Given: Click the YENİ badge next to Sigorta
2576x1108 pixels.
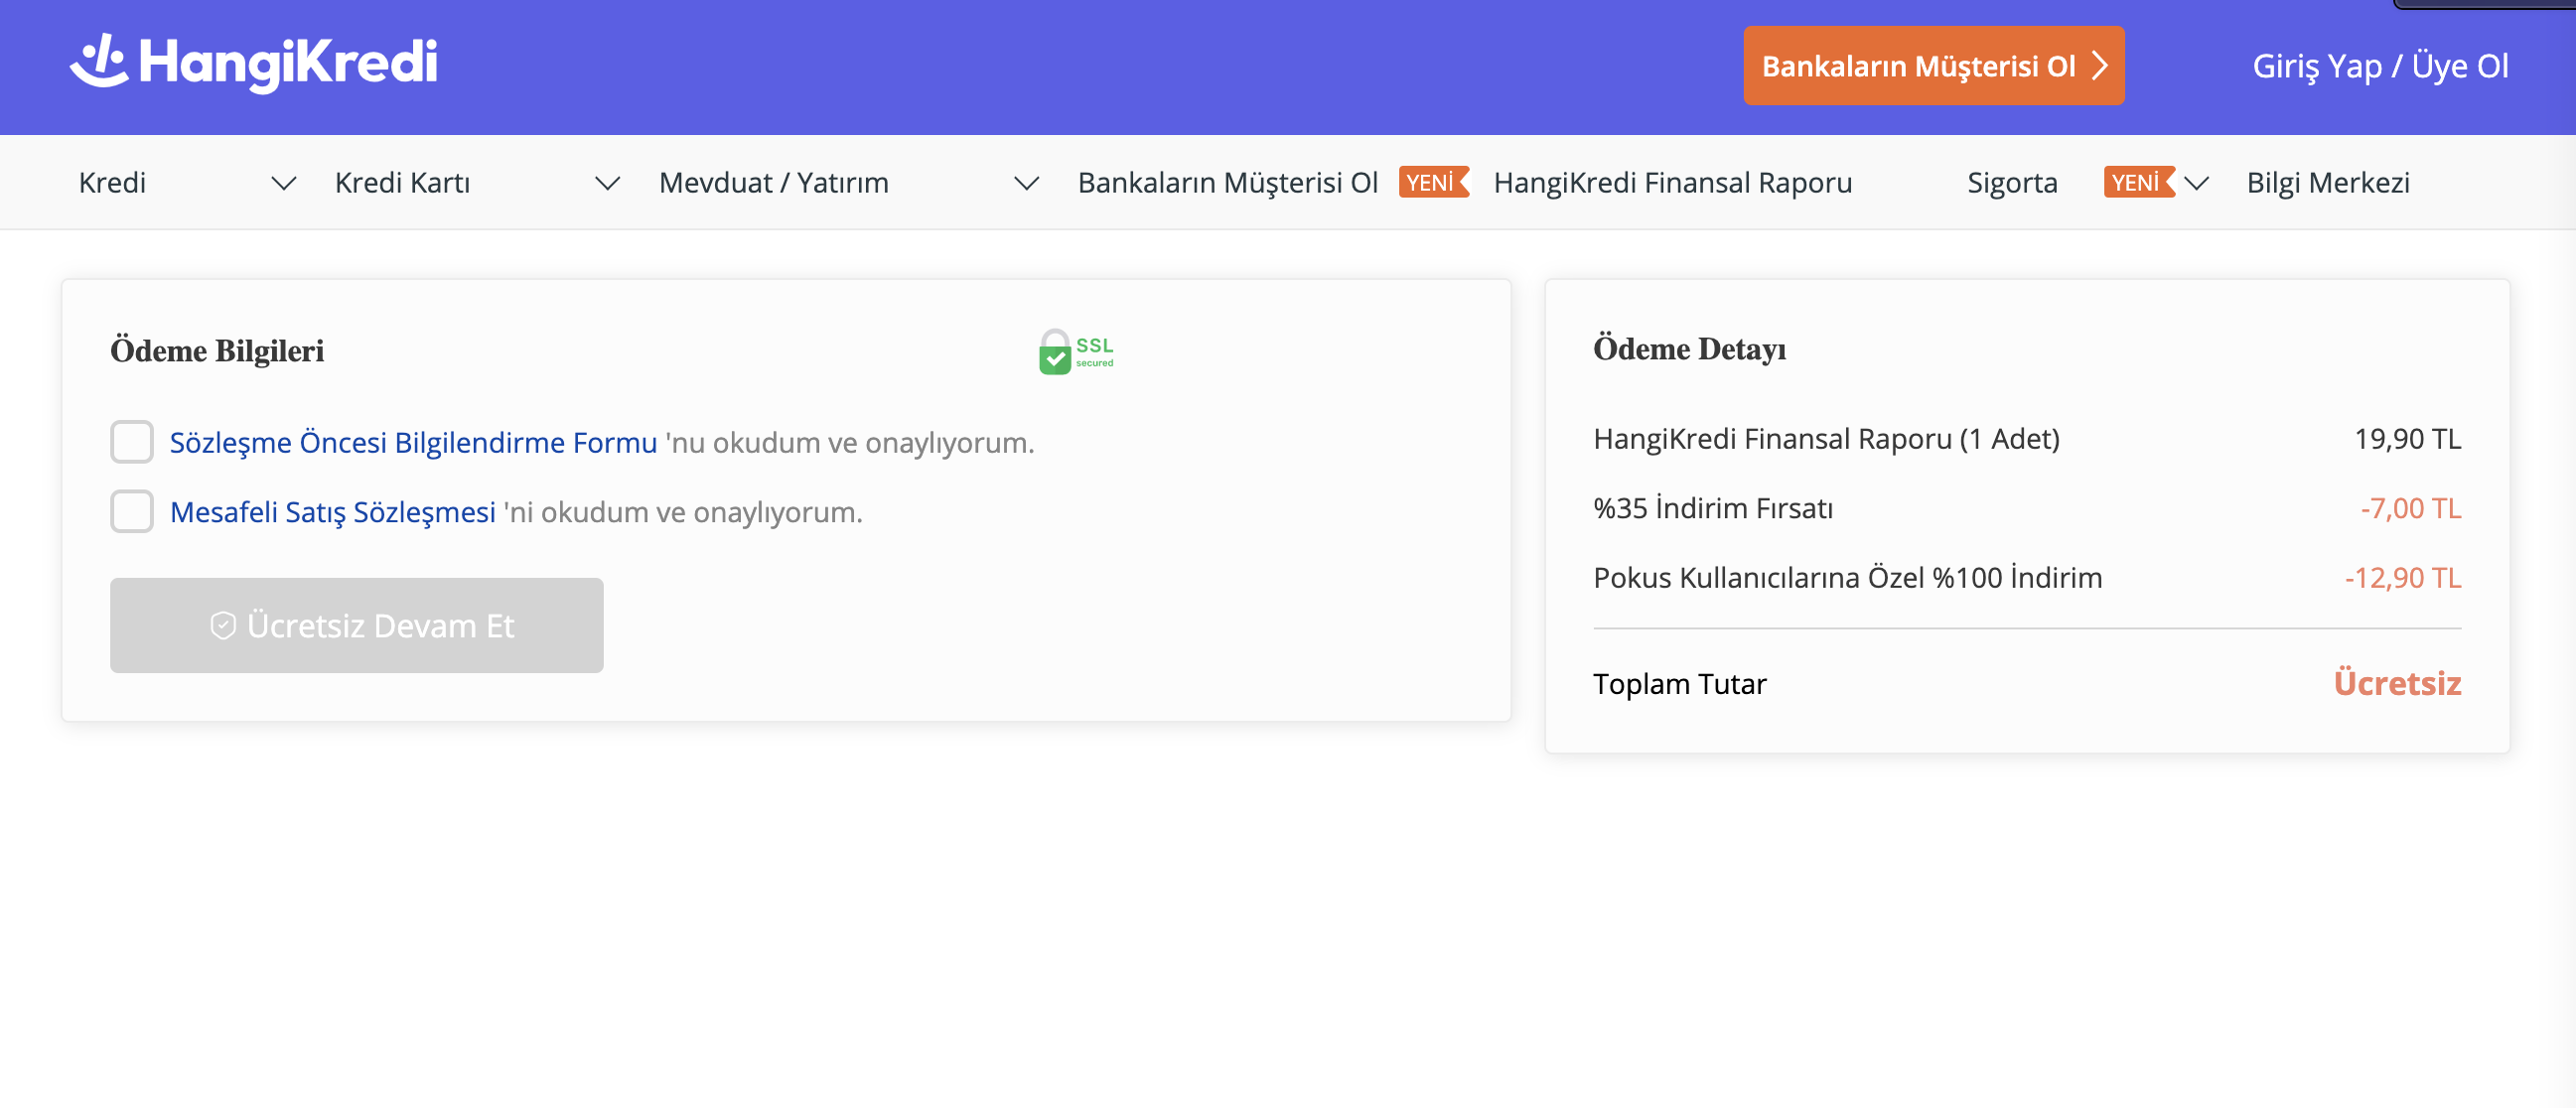Looking at the screenshot, I should [x=2137, y=182].
